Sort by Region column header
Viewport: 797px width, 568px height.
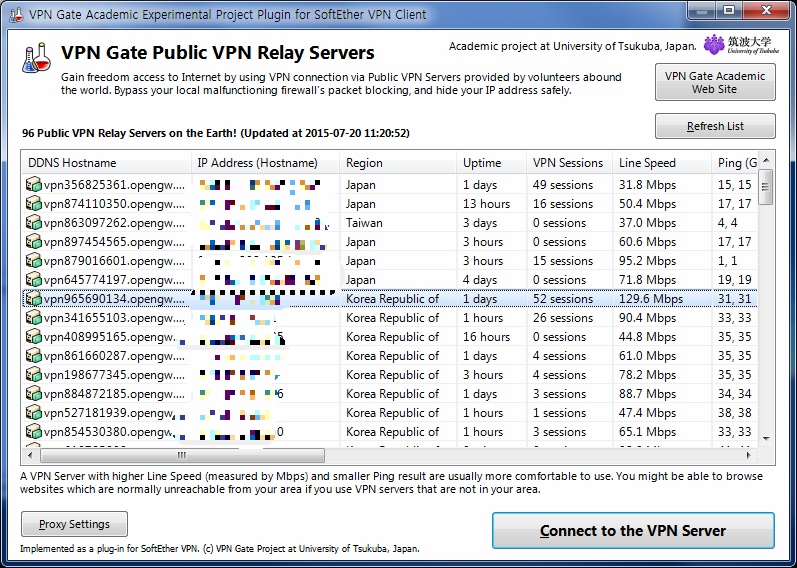[x=398, y=163]
